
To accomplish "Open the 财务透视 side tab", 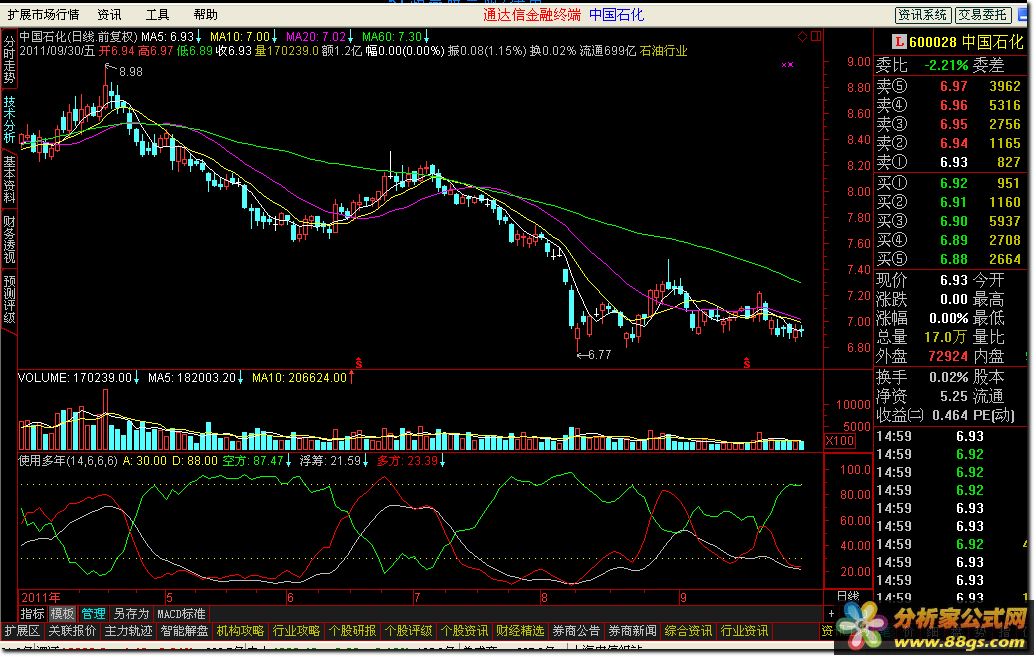I will point(9,239).
